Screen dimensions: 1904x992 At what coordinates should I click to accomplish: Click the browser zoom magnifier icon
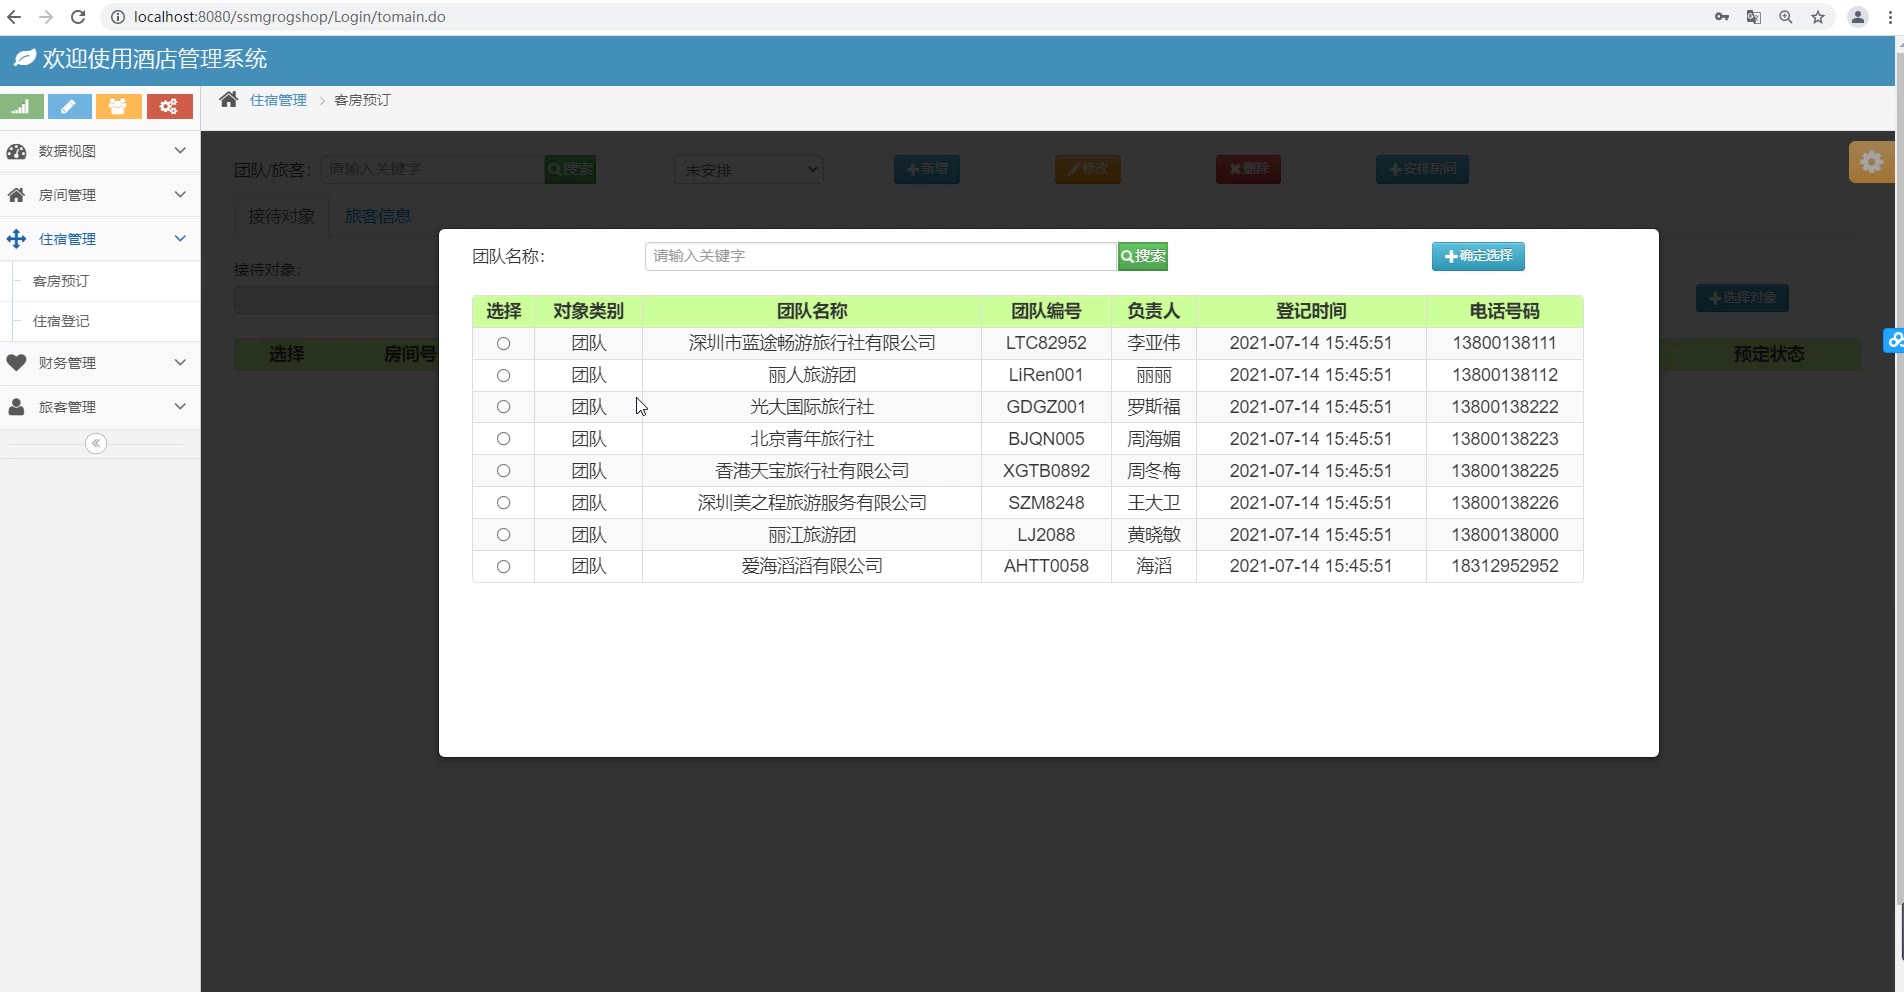(1786, 17)
